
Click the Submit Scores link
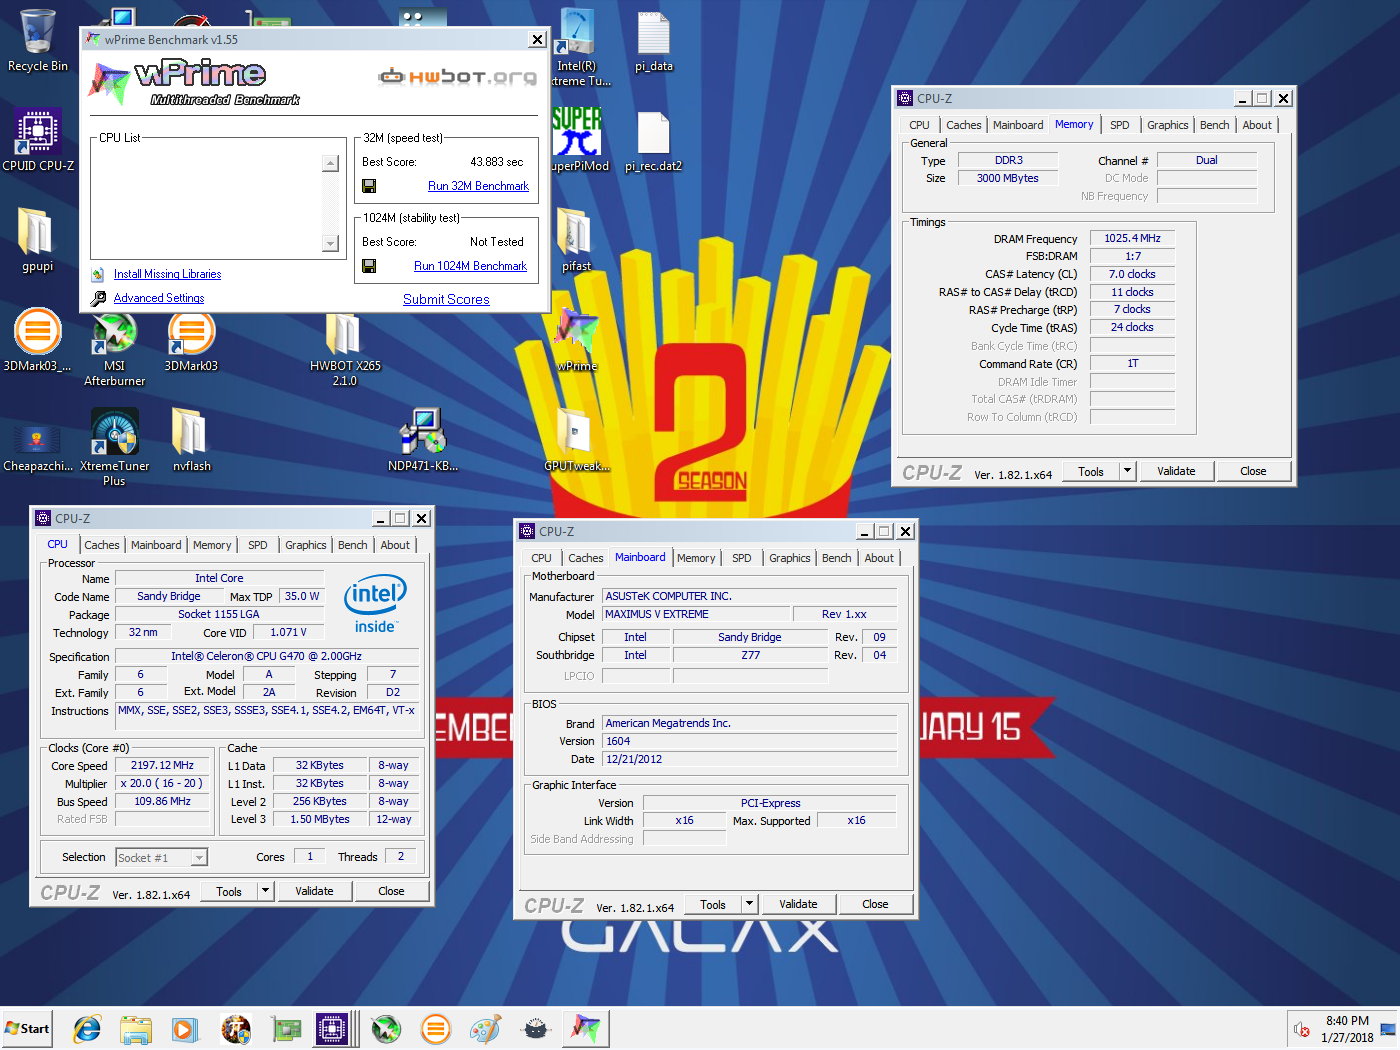point(446,299)
